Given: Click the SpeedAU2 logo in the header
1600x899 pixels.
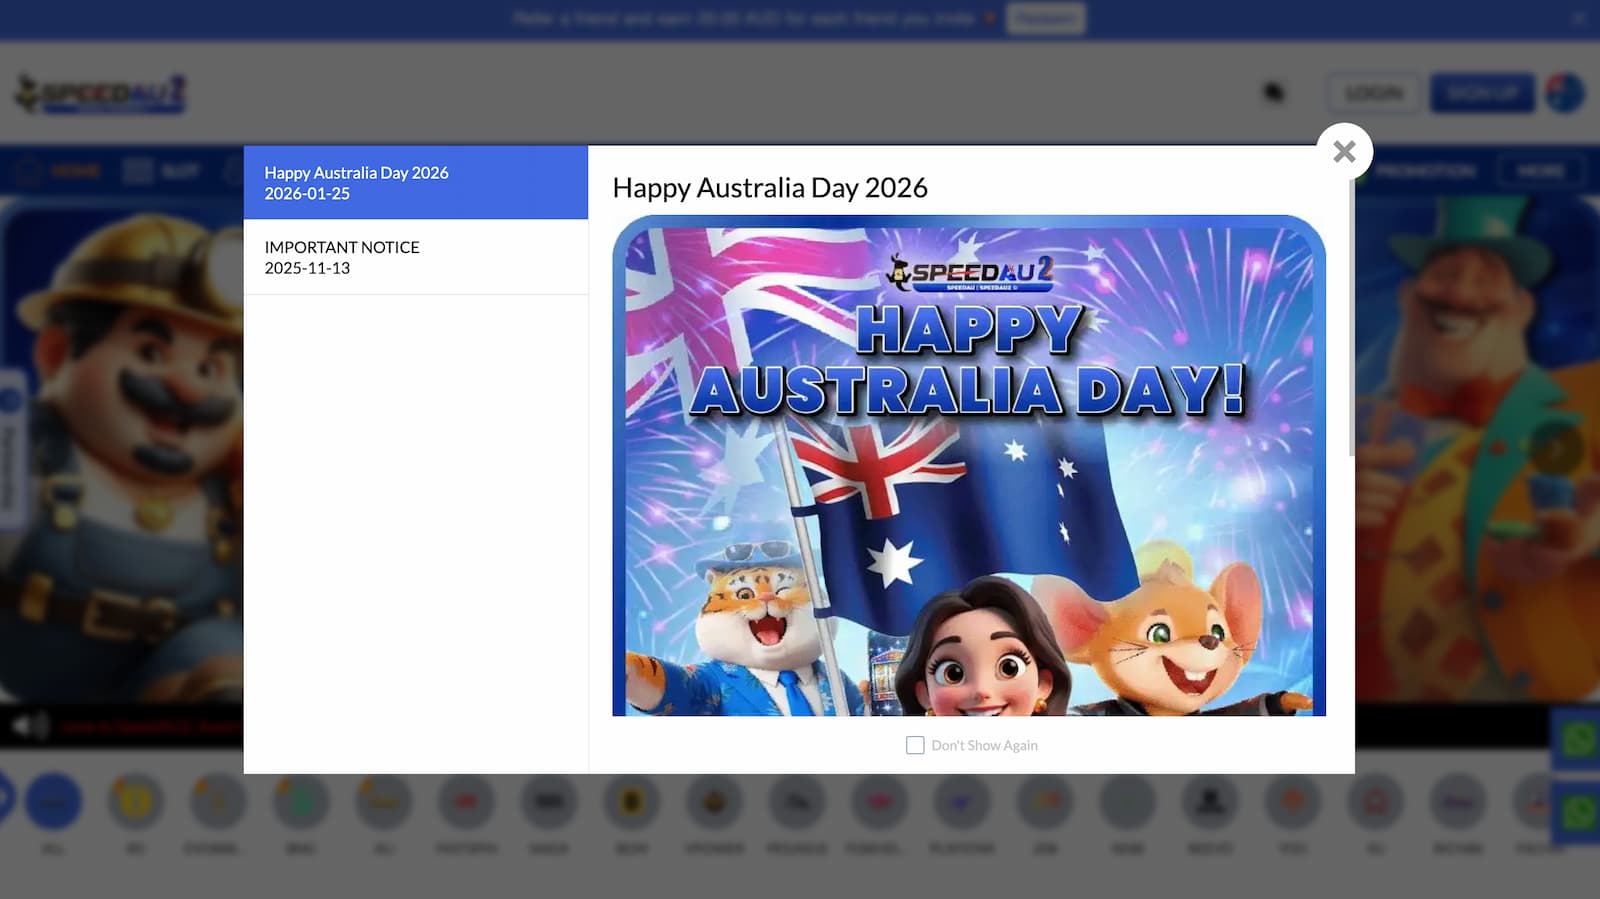Looking at the screenshot, I should pos(100,94).
